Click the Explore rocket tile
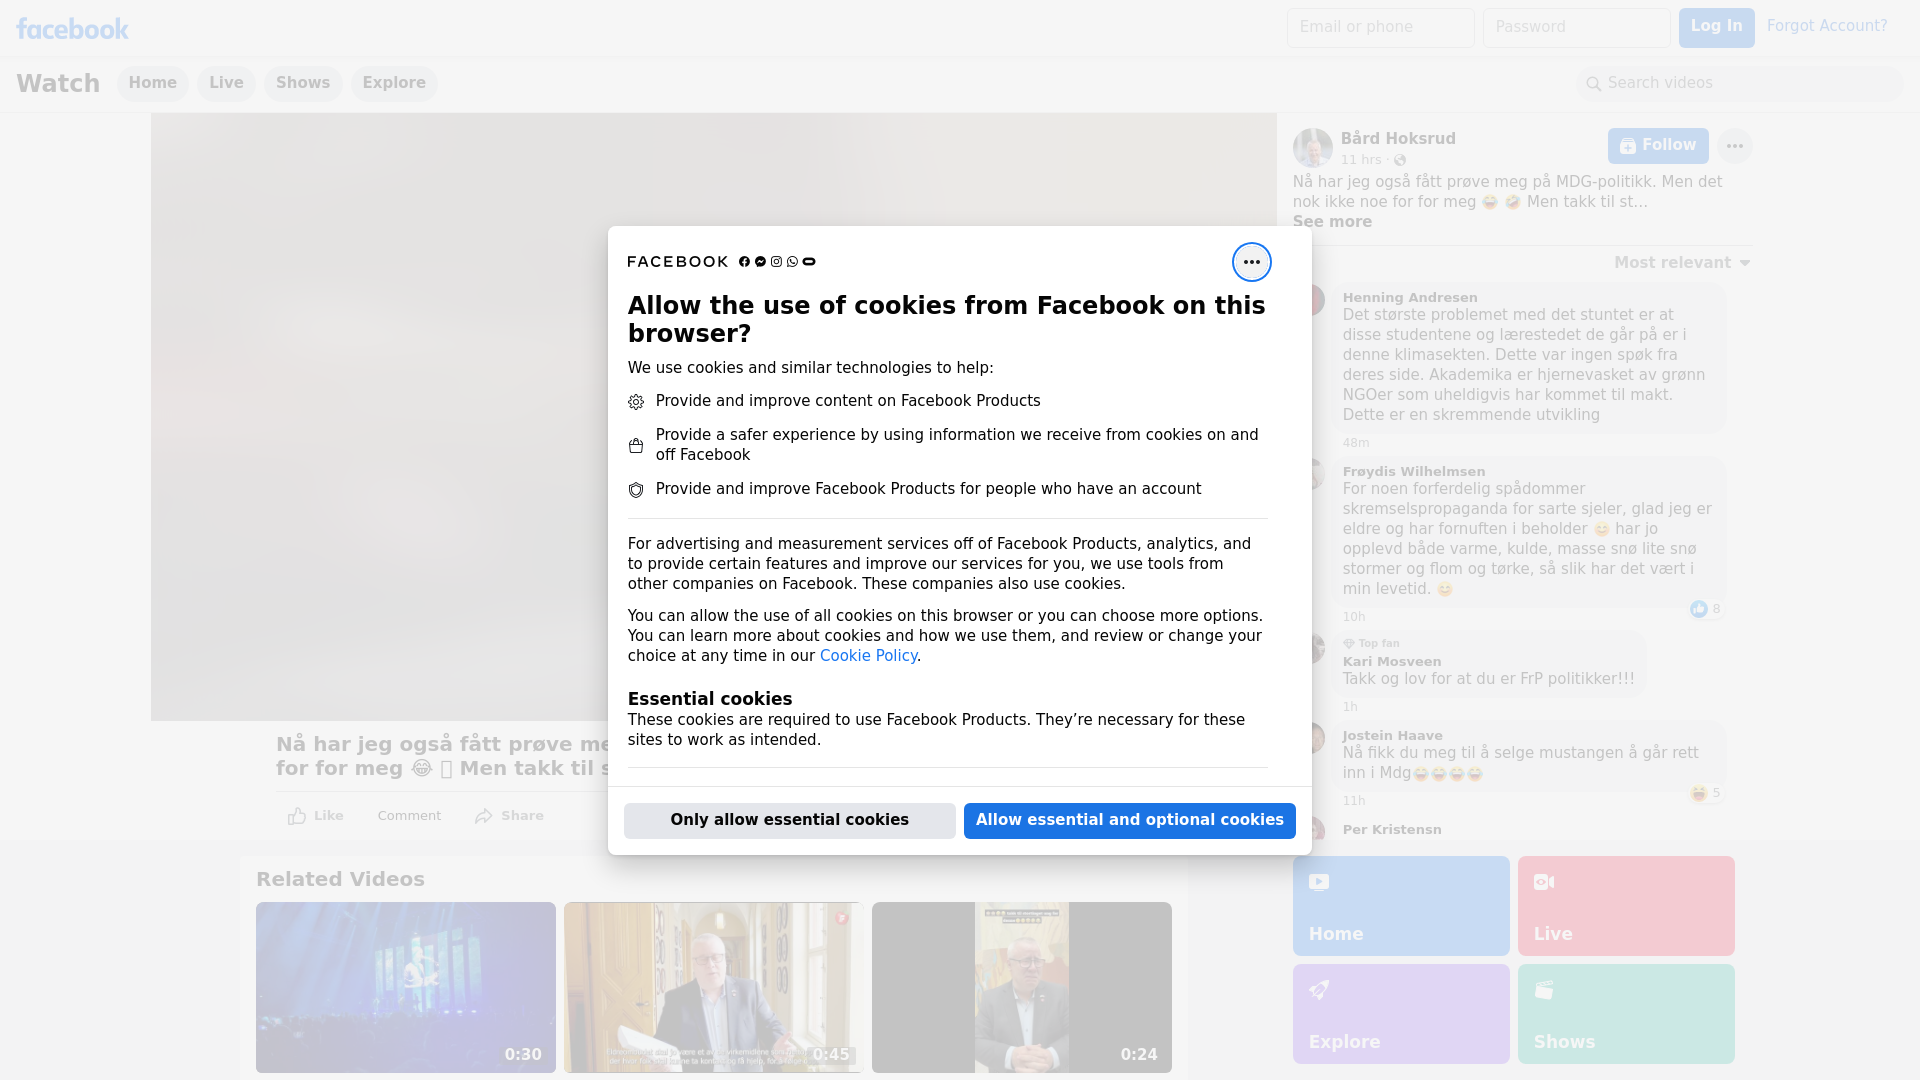Viewport: 1920px width, 1080px height. point(1400,1013)
